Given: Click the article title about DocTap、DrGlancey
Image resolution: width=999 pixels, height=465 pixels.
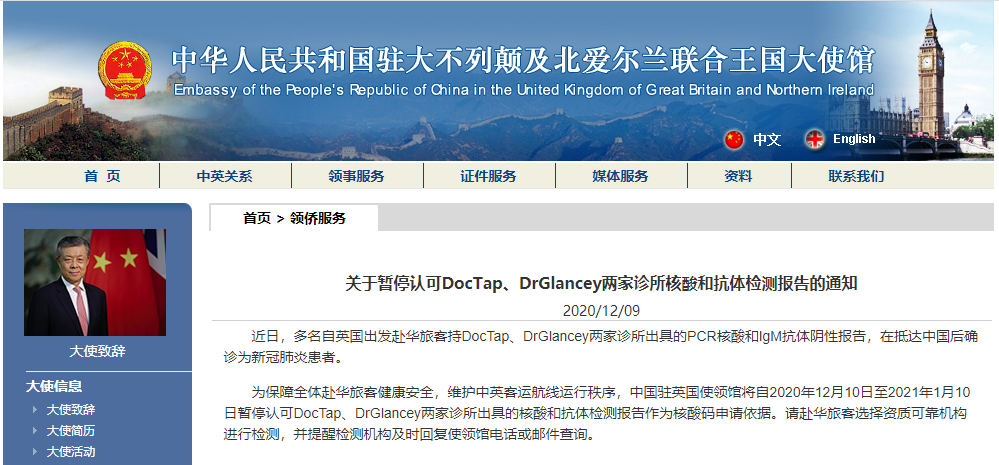Looking at the screenshot, I should coord(601,283).
